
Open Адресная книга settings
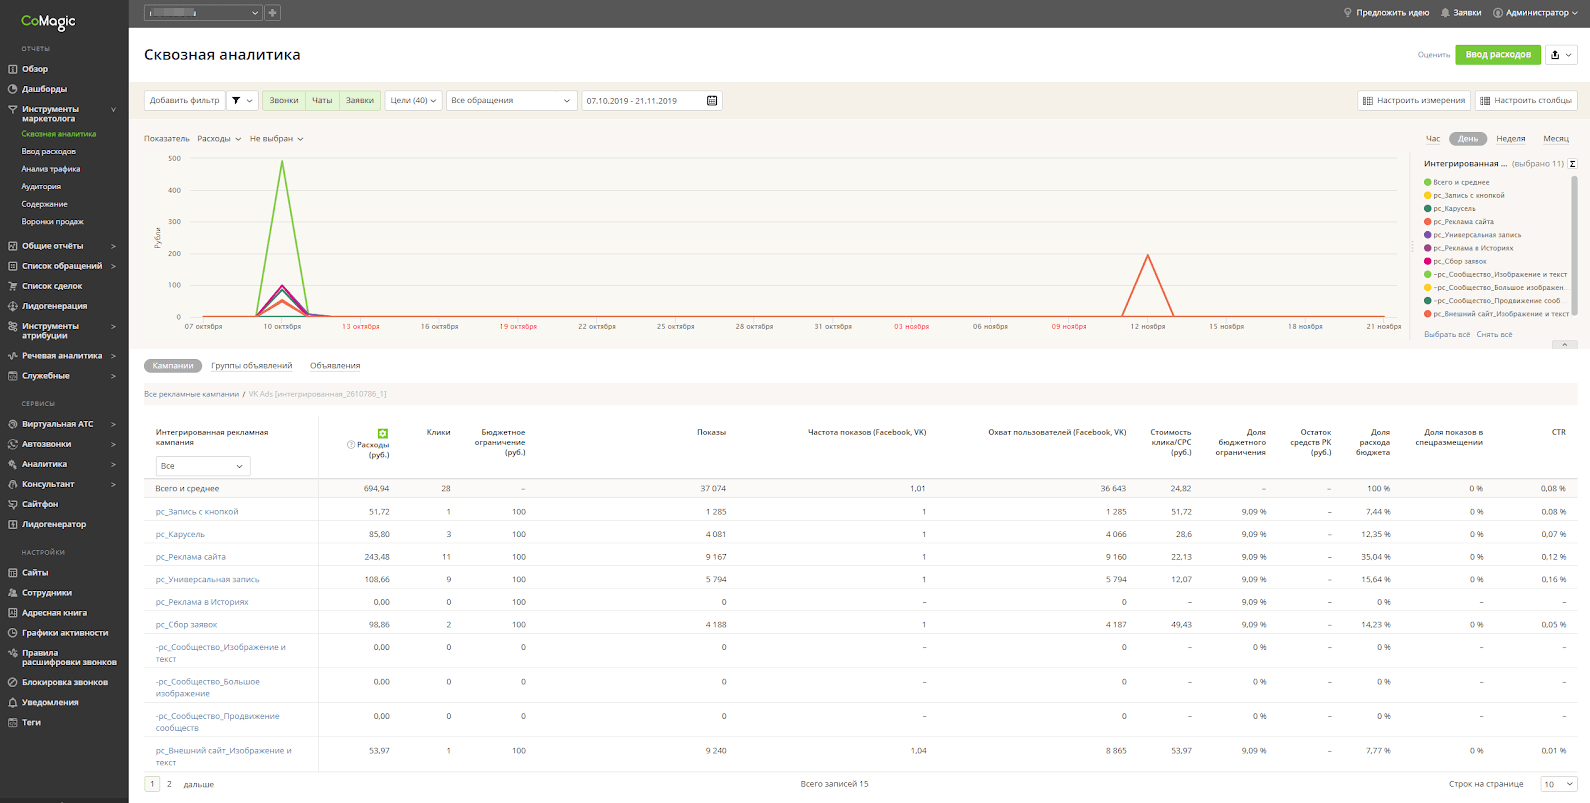click(x=54, y=613)
